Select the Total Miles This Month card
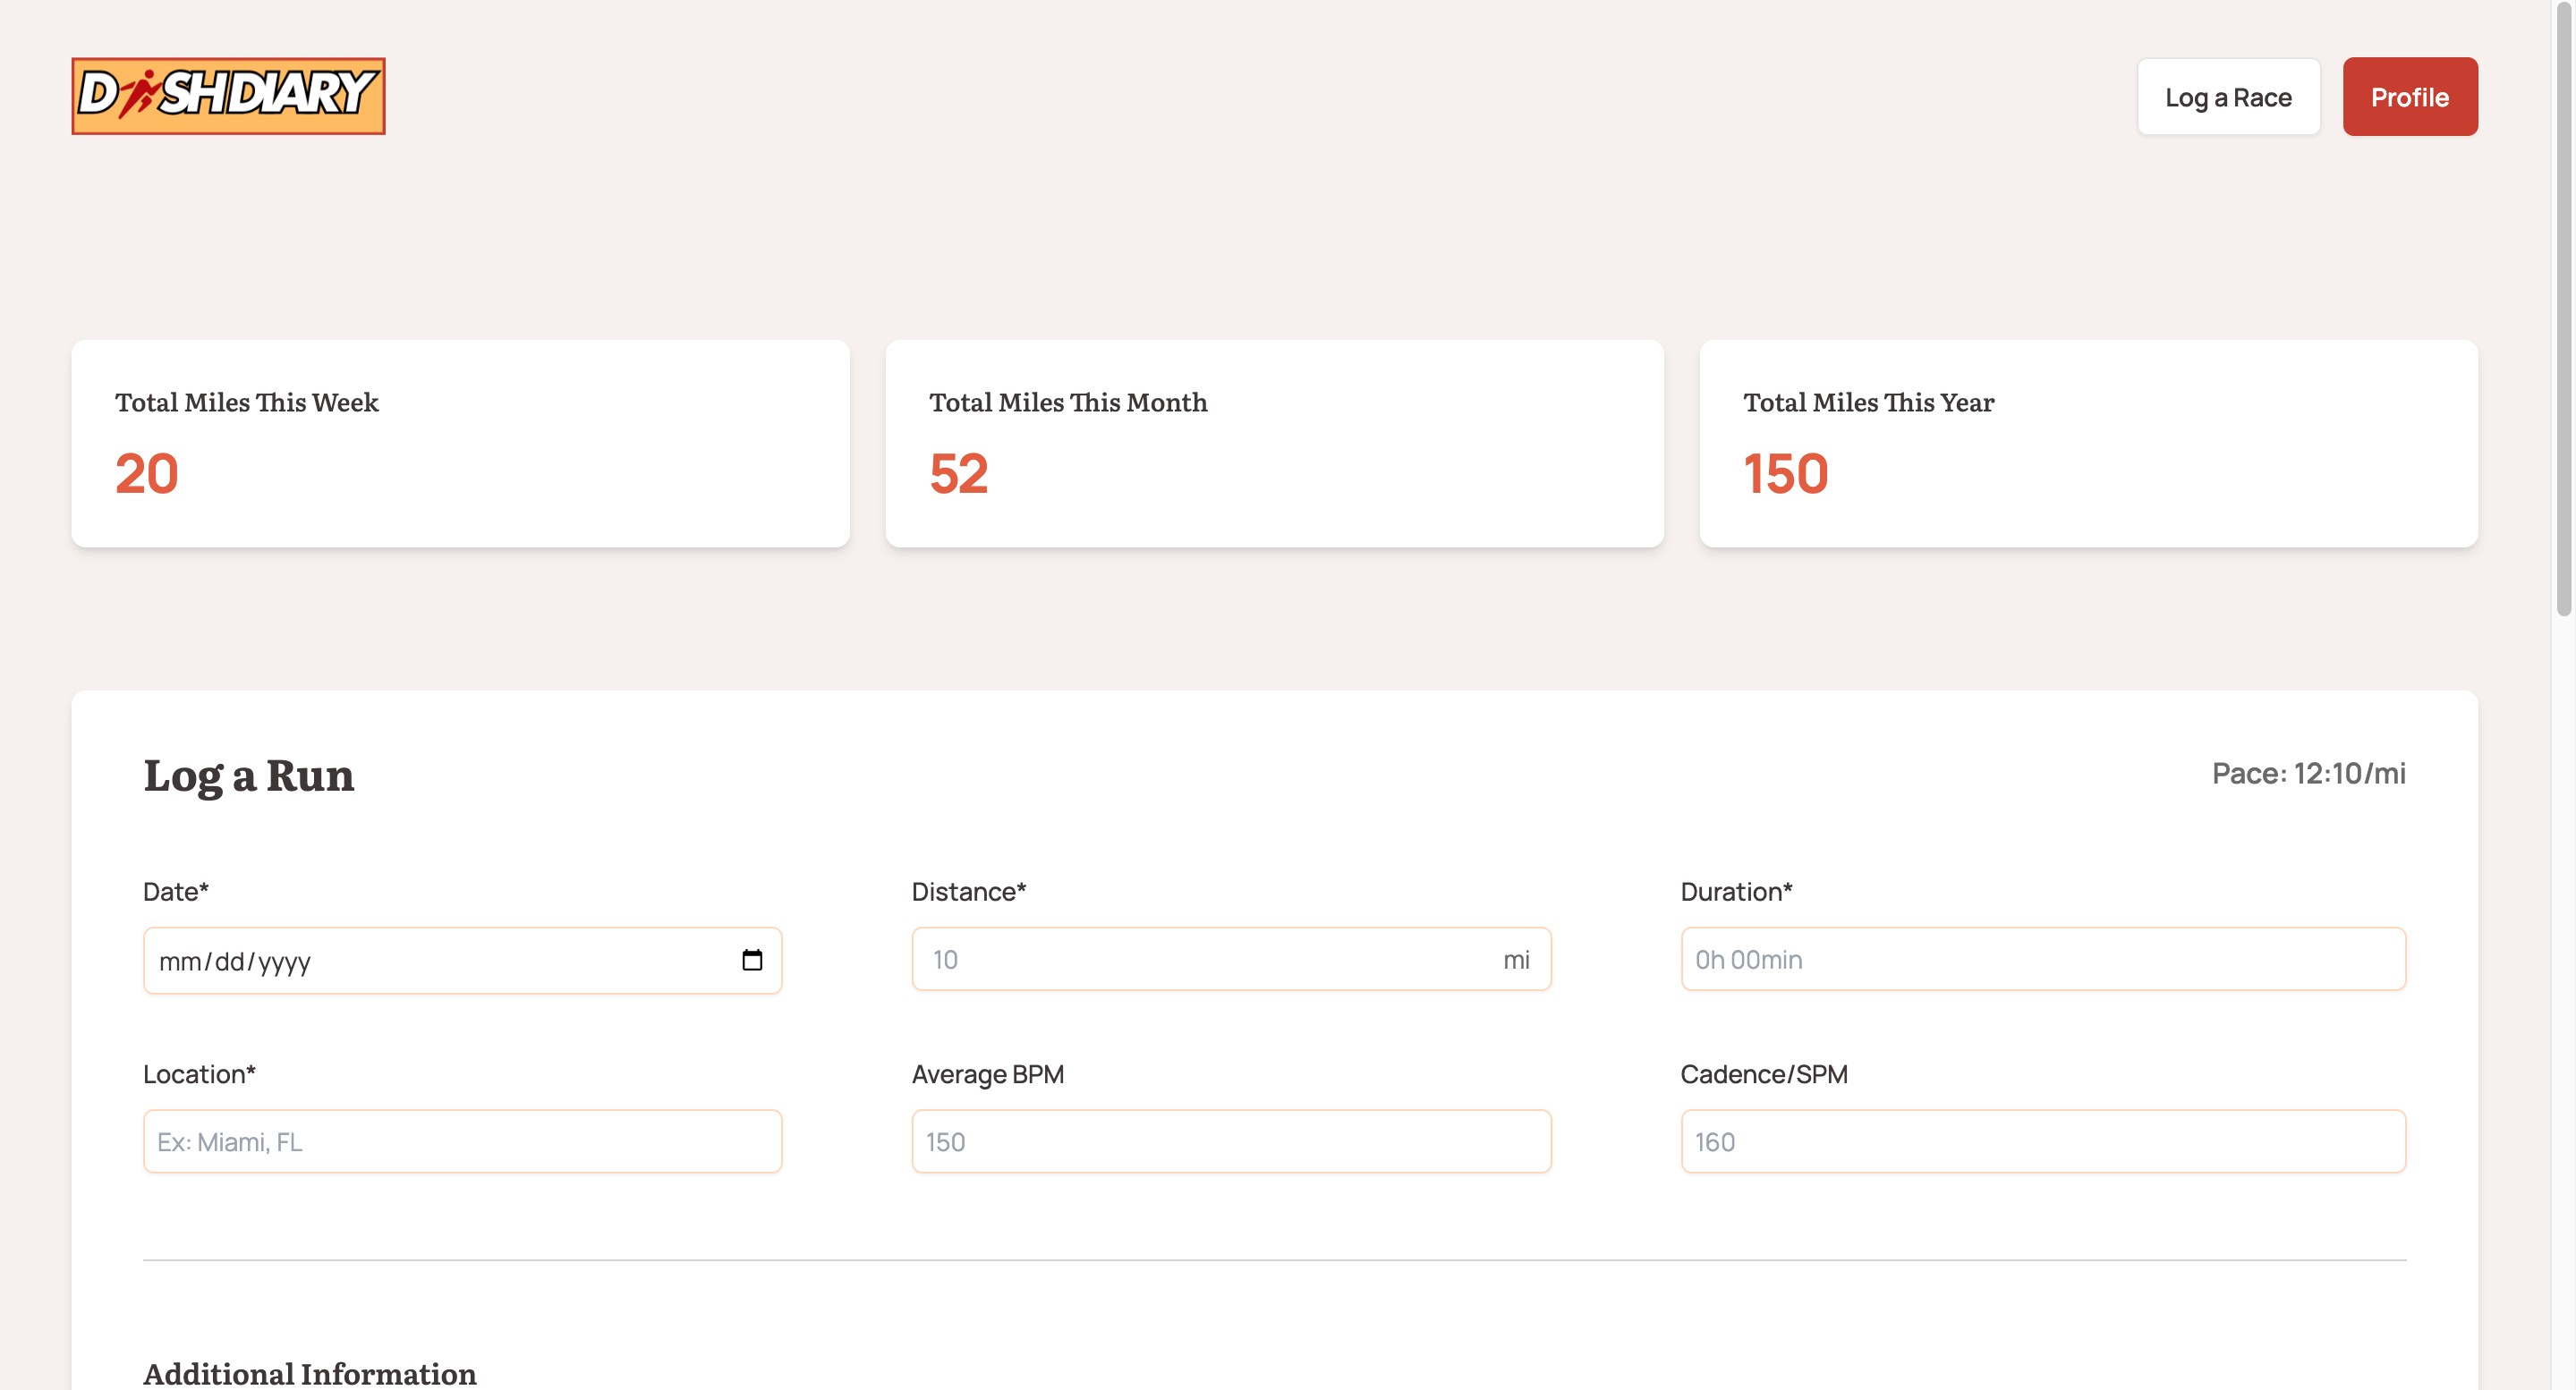Image resolution: width=2576 pixels, height=1390 pixels. pos(1274,443)
